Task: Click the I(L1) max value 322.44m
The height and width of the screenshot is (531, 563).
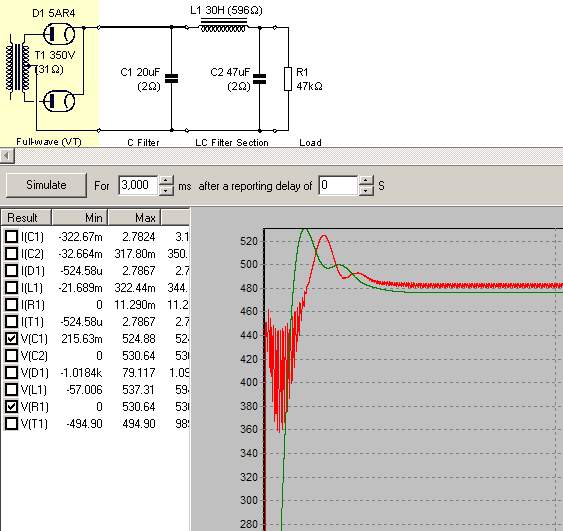Action: click(135, 288)
